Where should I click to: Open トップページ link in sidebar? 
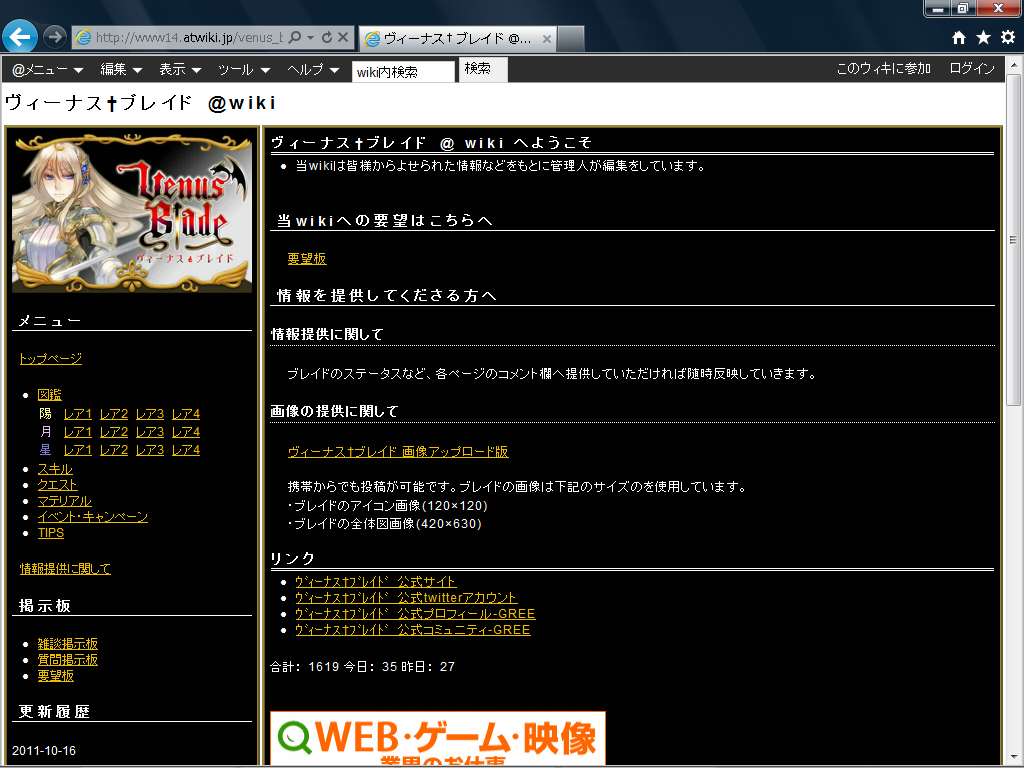[51, 359]
